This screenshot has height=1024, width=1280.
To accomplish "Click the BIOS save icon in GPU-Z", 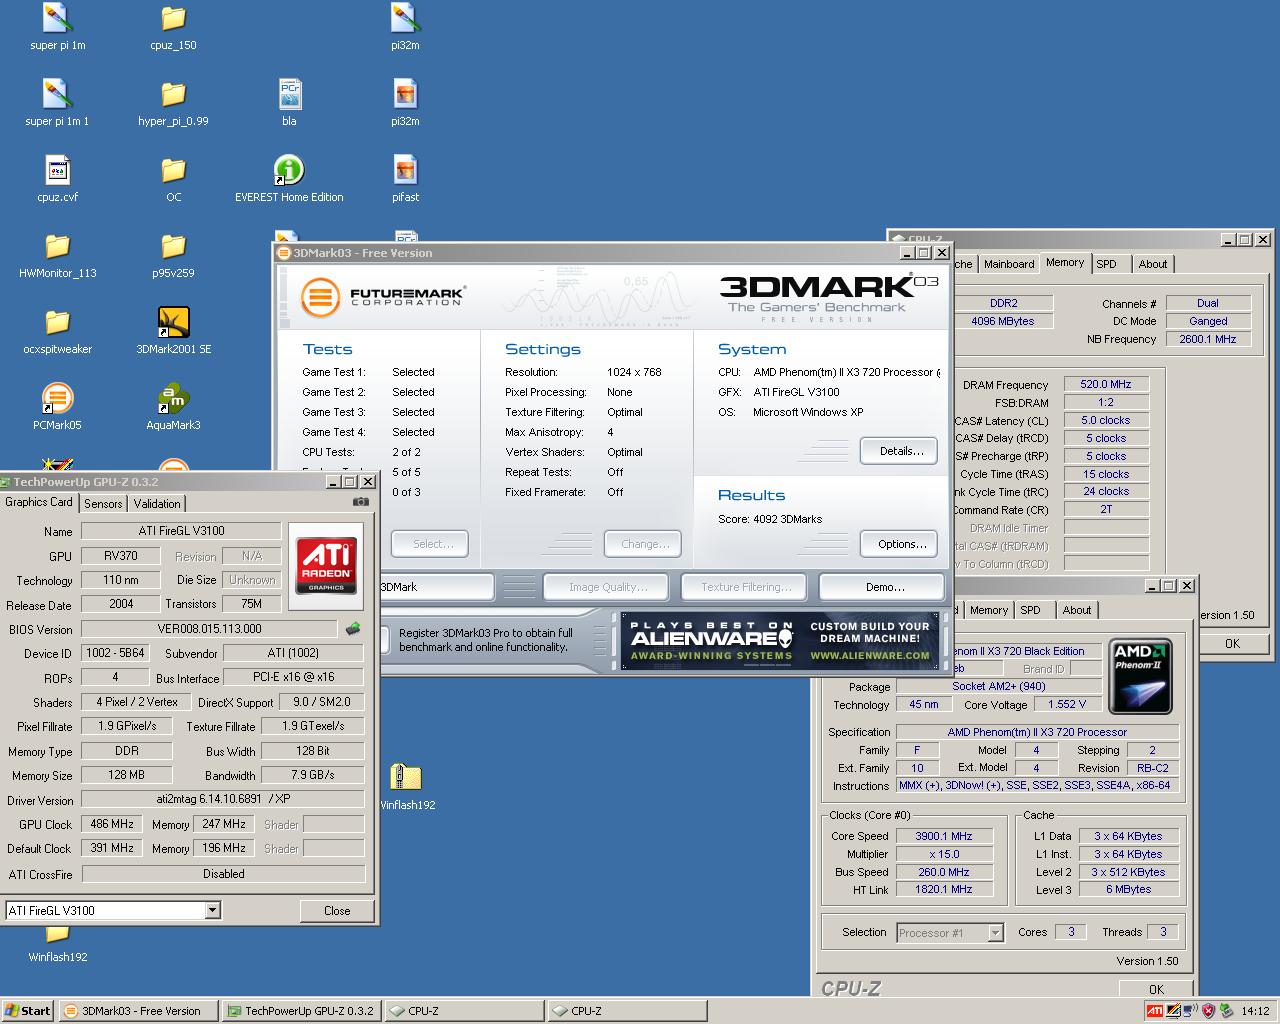I will [x=353, y=629].
